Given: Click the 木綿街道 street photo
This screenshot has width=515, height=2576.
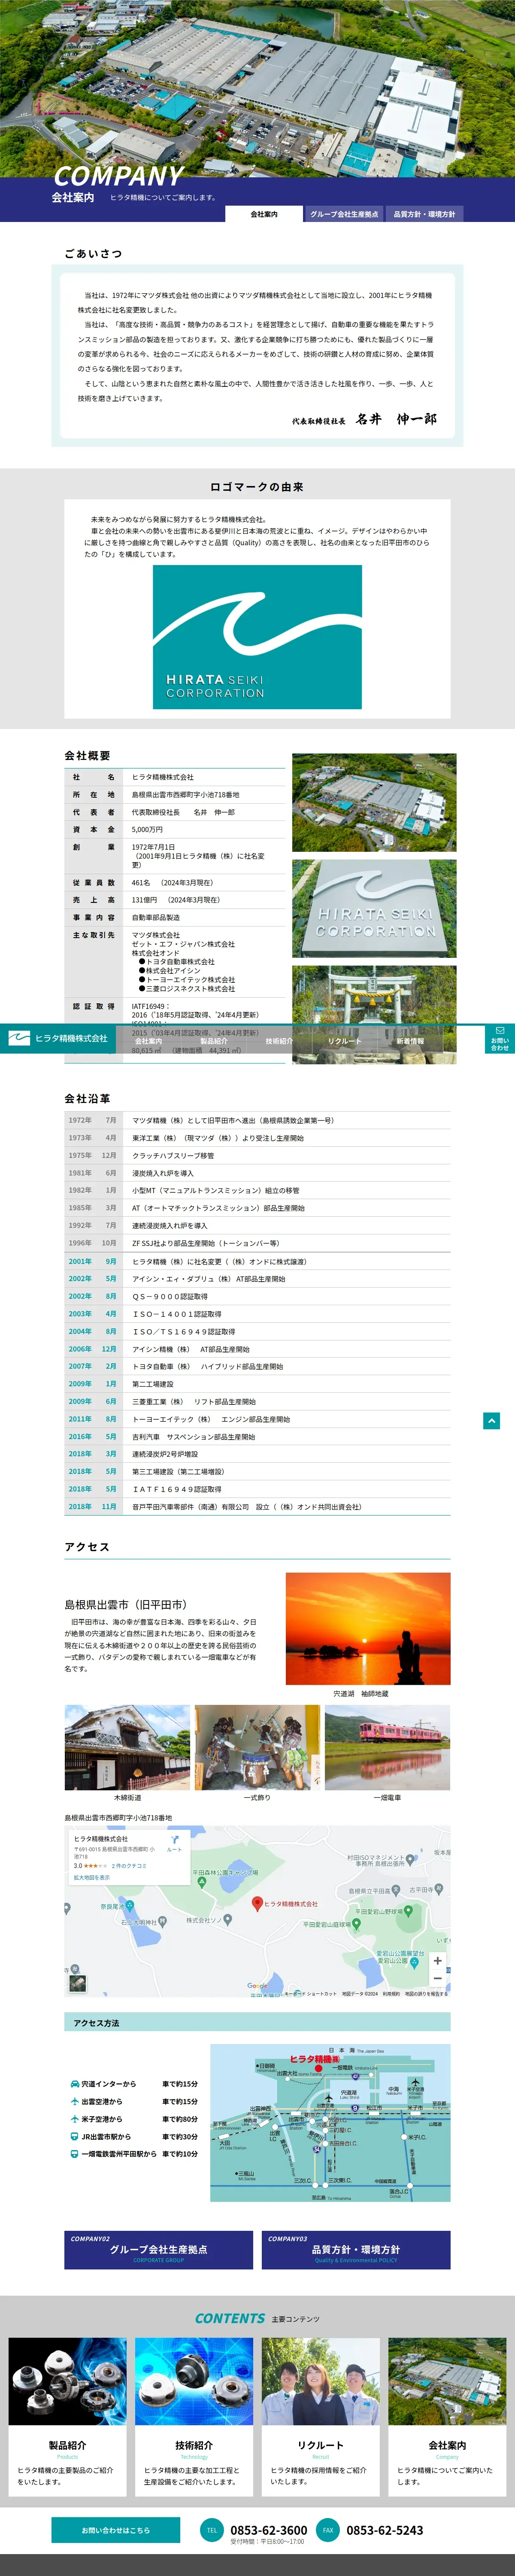Looking at the screenshot, I should 127,1747.
